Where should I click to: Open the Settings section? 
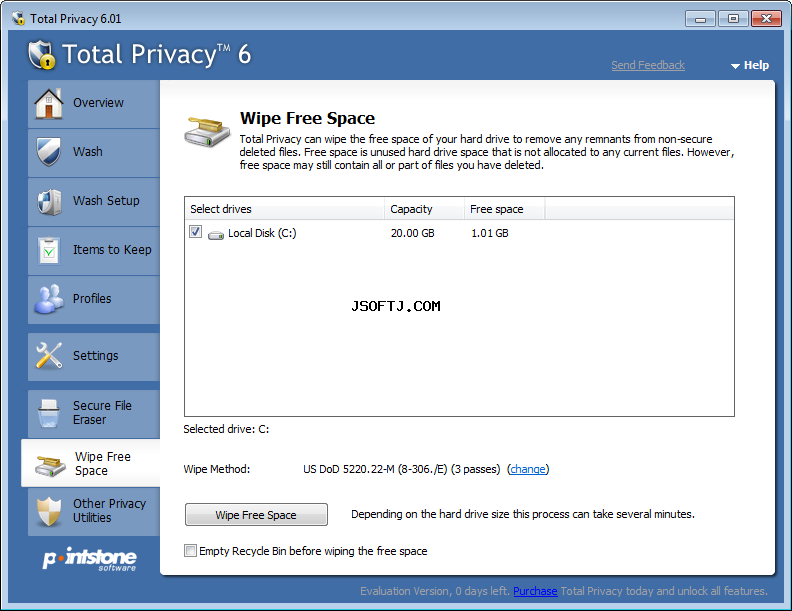tap(95, 356)
